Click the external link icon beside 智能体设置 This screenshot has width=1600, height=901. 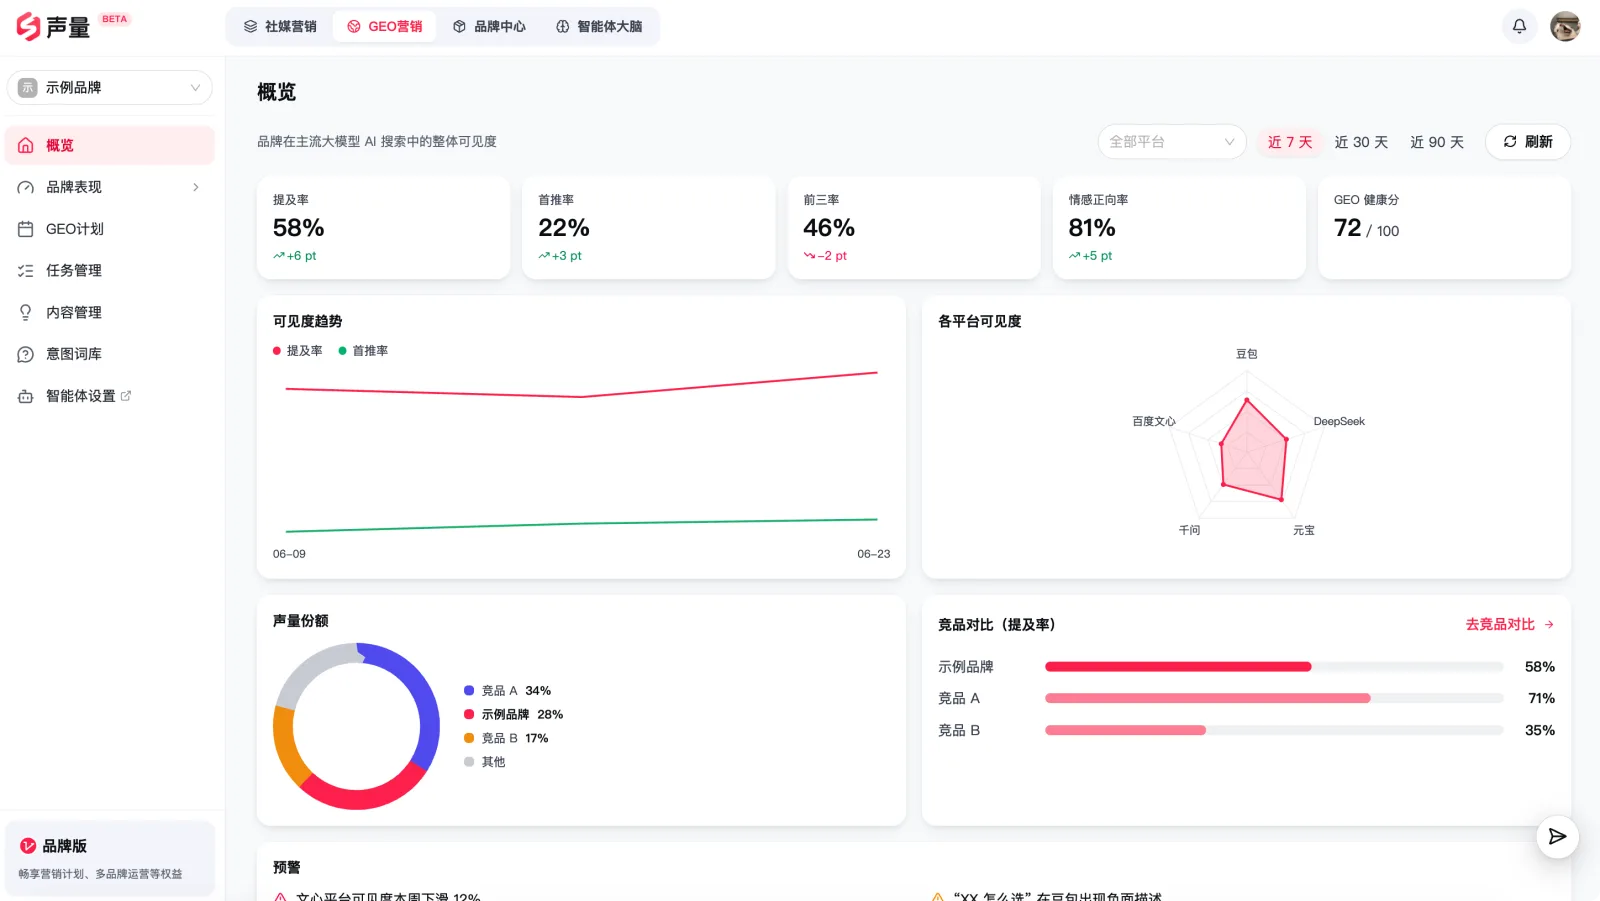(126, 396)
